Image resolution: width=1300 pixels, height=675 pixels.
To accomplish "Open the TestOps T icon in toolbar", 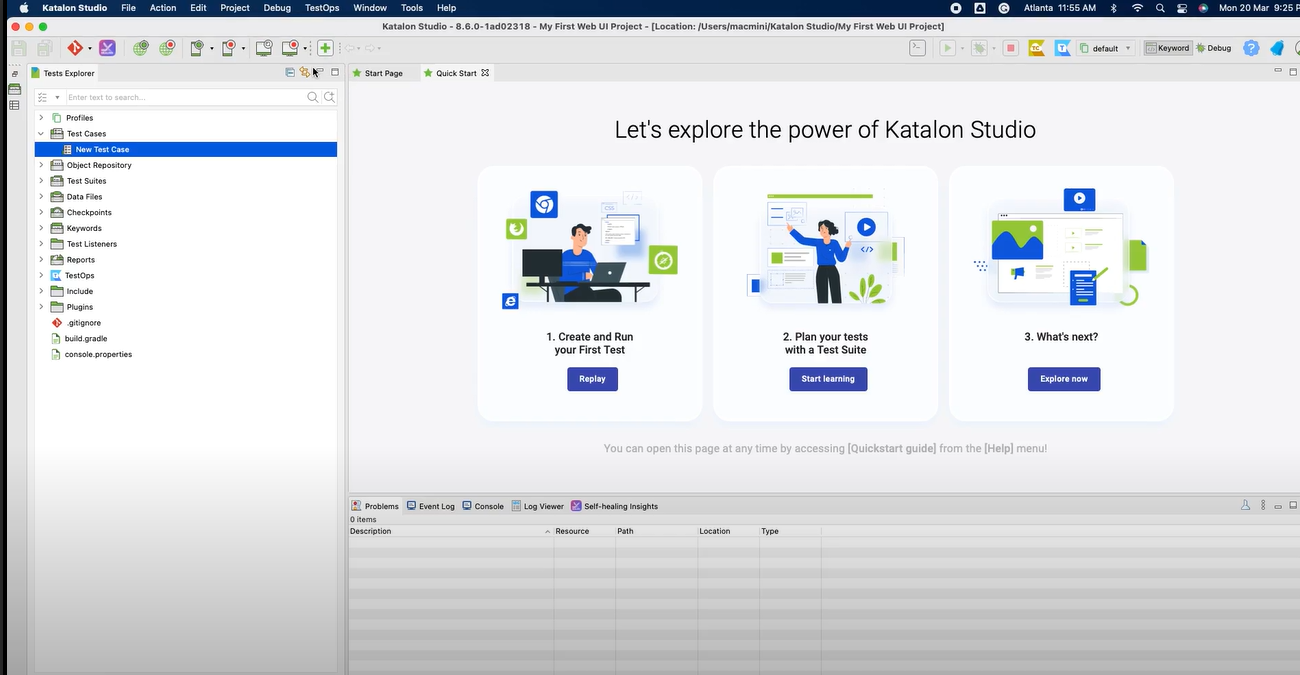I will [x=1062, y=48].
